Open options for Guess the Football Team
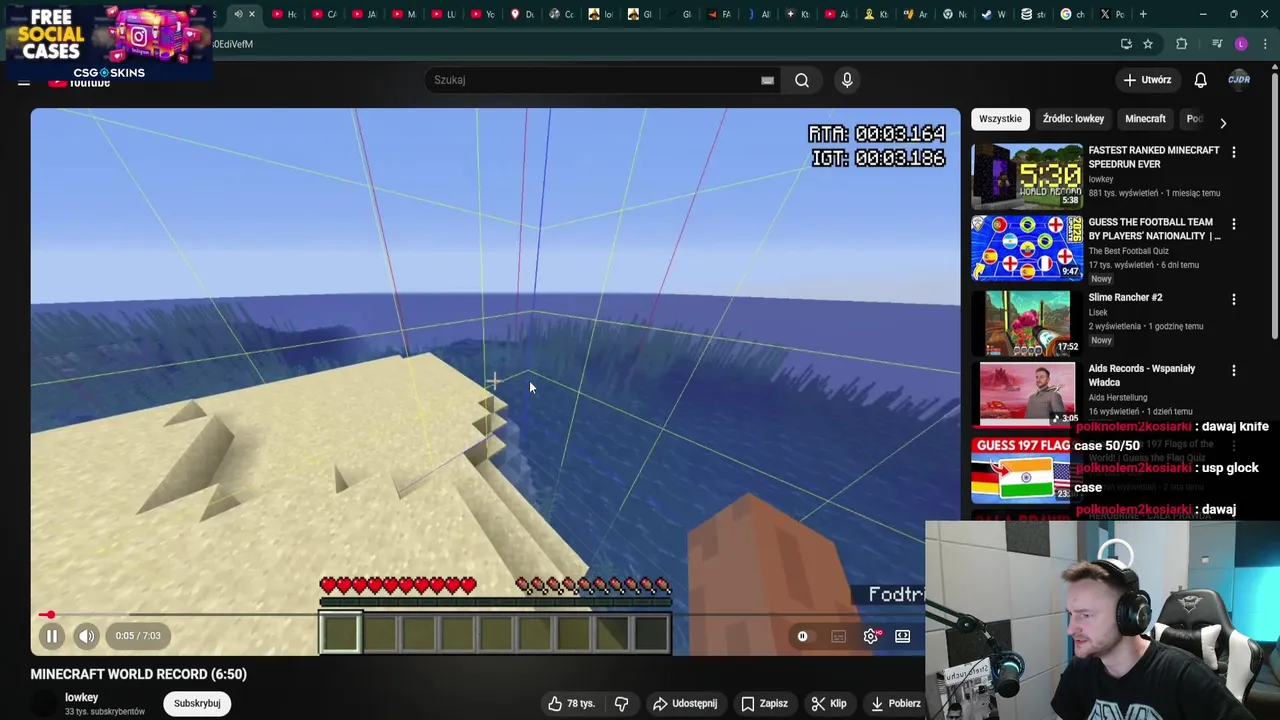Viewport: 1280px width, 720px height. coord(1233,224)
